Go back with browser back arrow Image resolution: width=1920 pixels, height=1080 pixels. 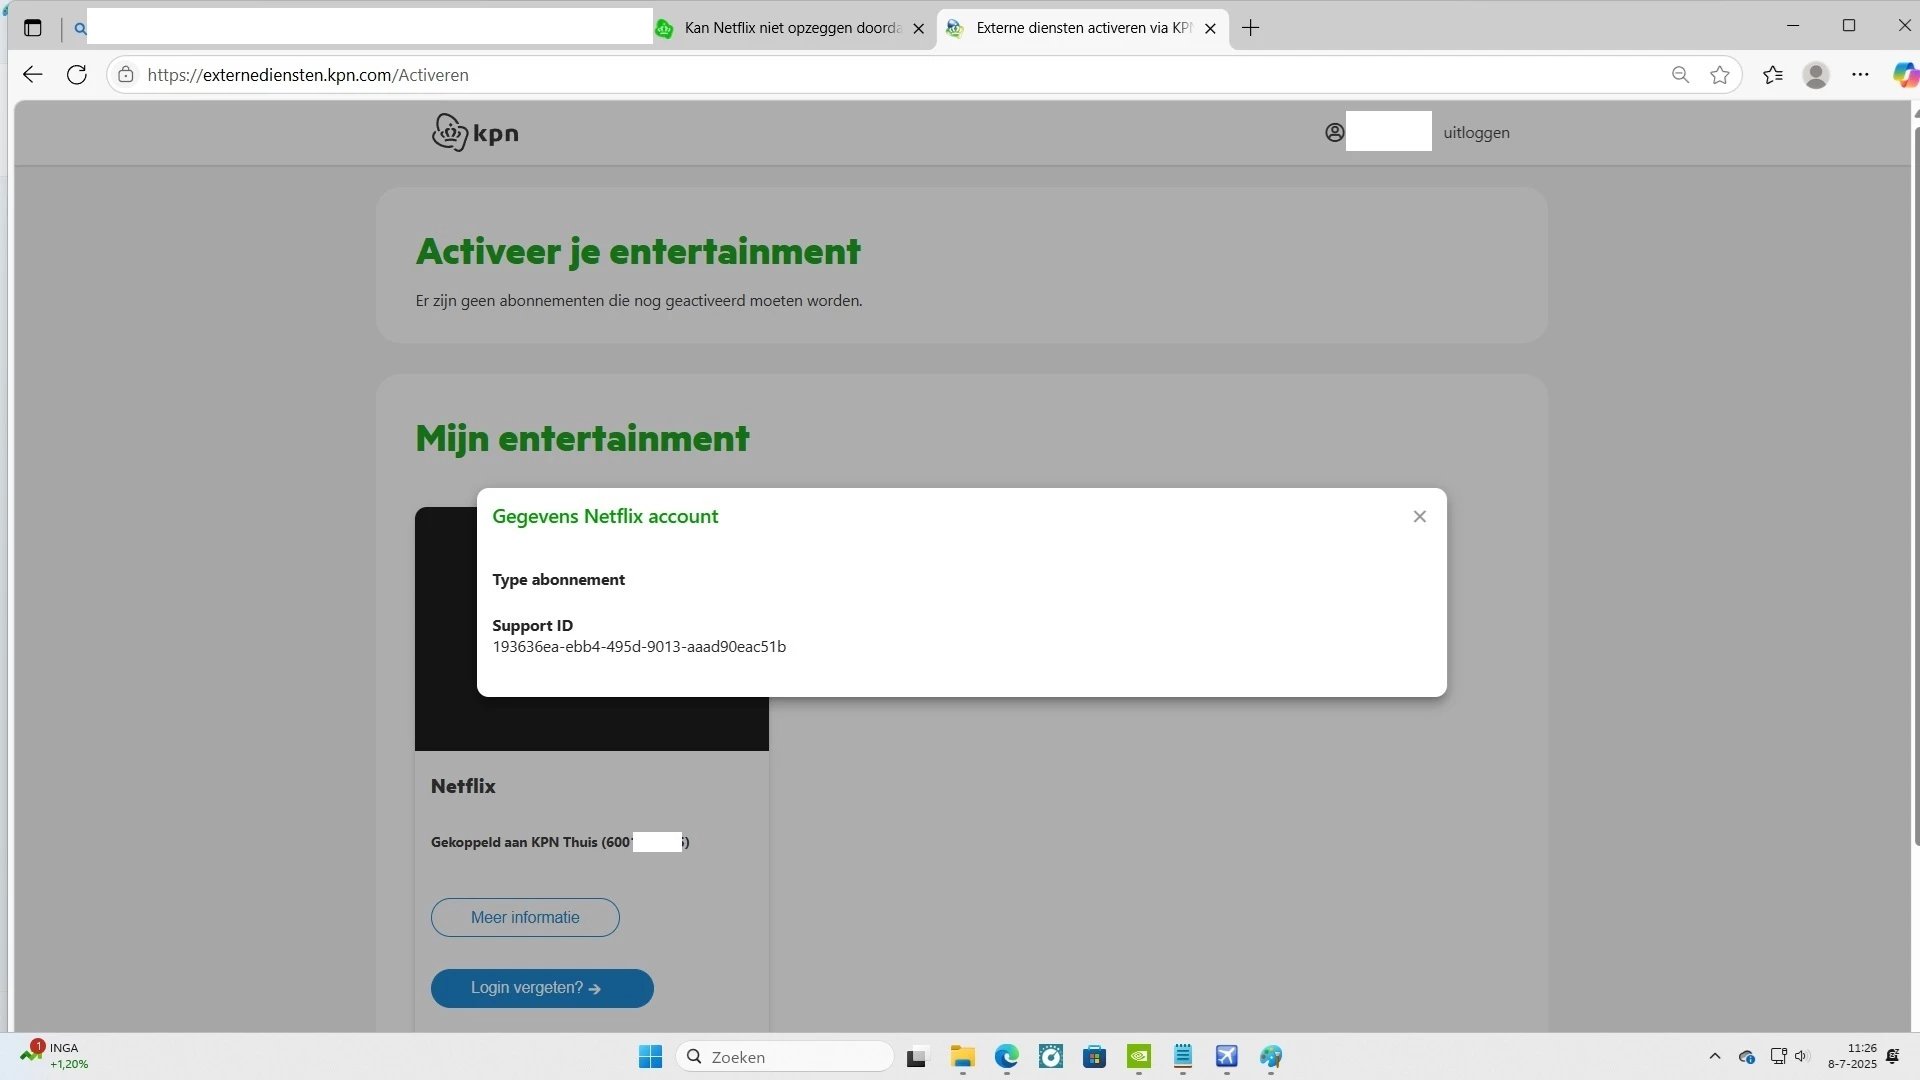point(32,75)
